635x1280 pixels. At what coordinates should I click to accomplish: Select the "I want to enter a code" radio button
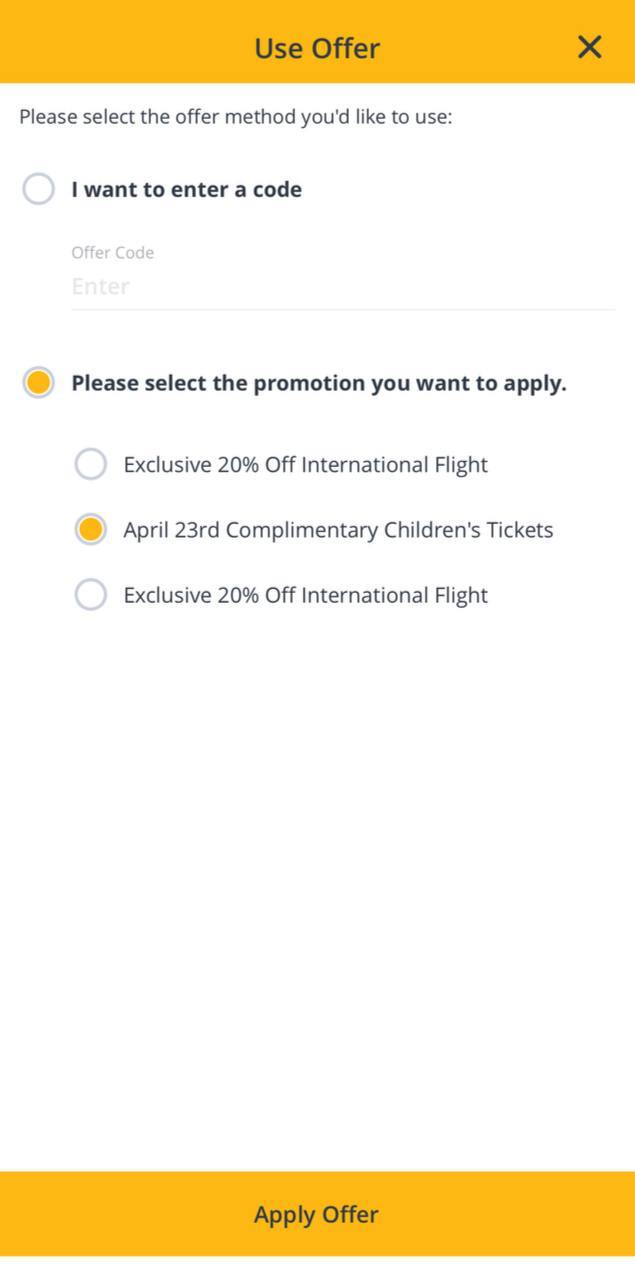[38, 189]
